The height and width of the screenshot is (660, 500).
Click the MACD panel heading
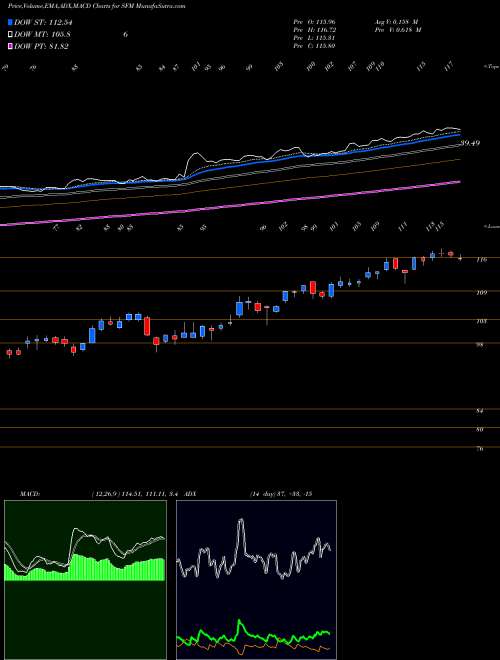(30, 493)
